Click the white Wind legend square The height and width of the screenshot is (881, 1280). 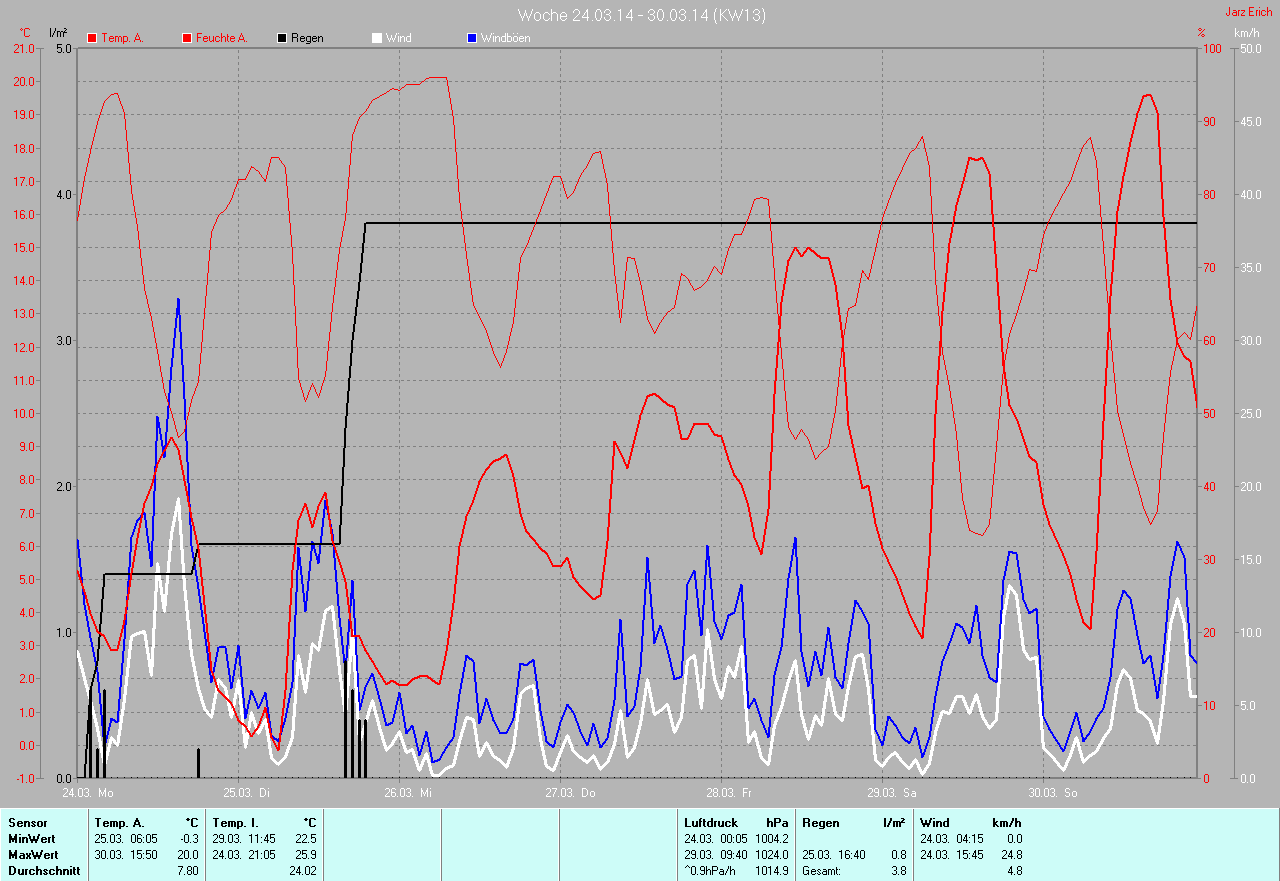click(x=376, y=38)
